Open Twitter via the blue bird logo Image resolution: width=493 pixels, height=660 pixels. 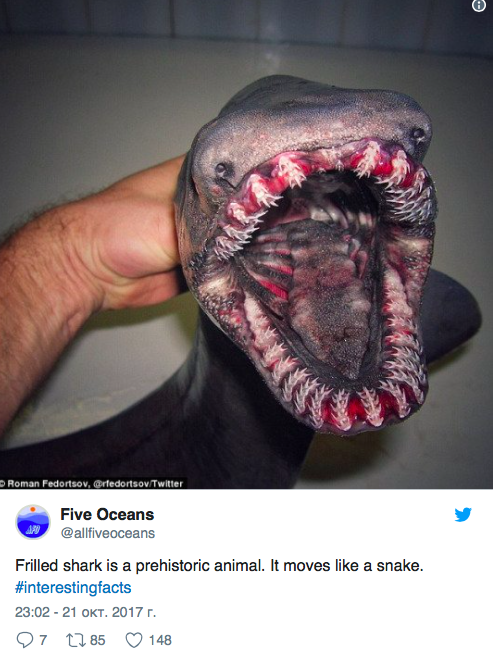[463, 514]
